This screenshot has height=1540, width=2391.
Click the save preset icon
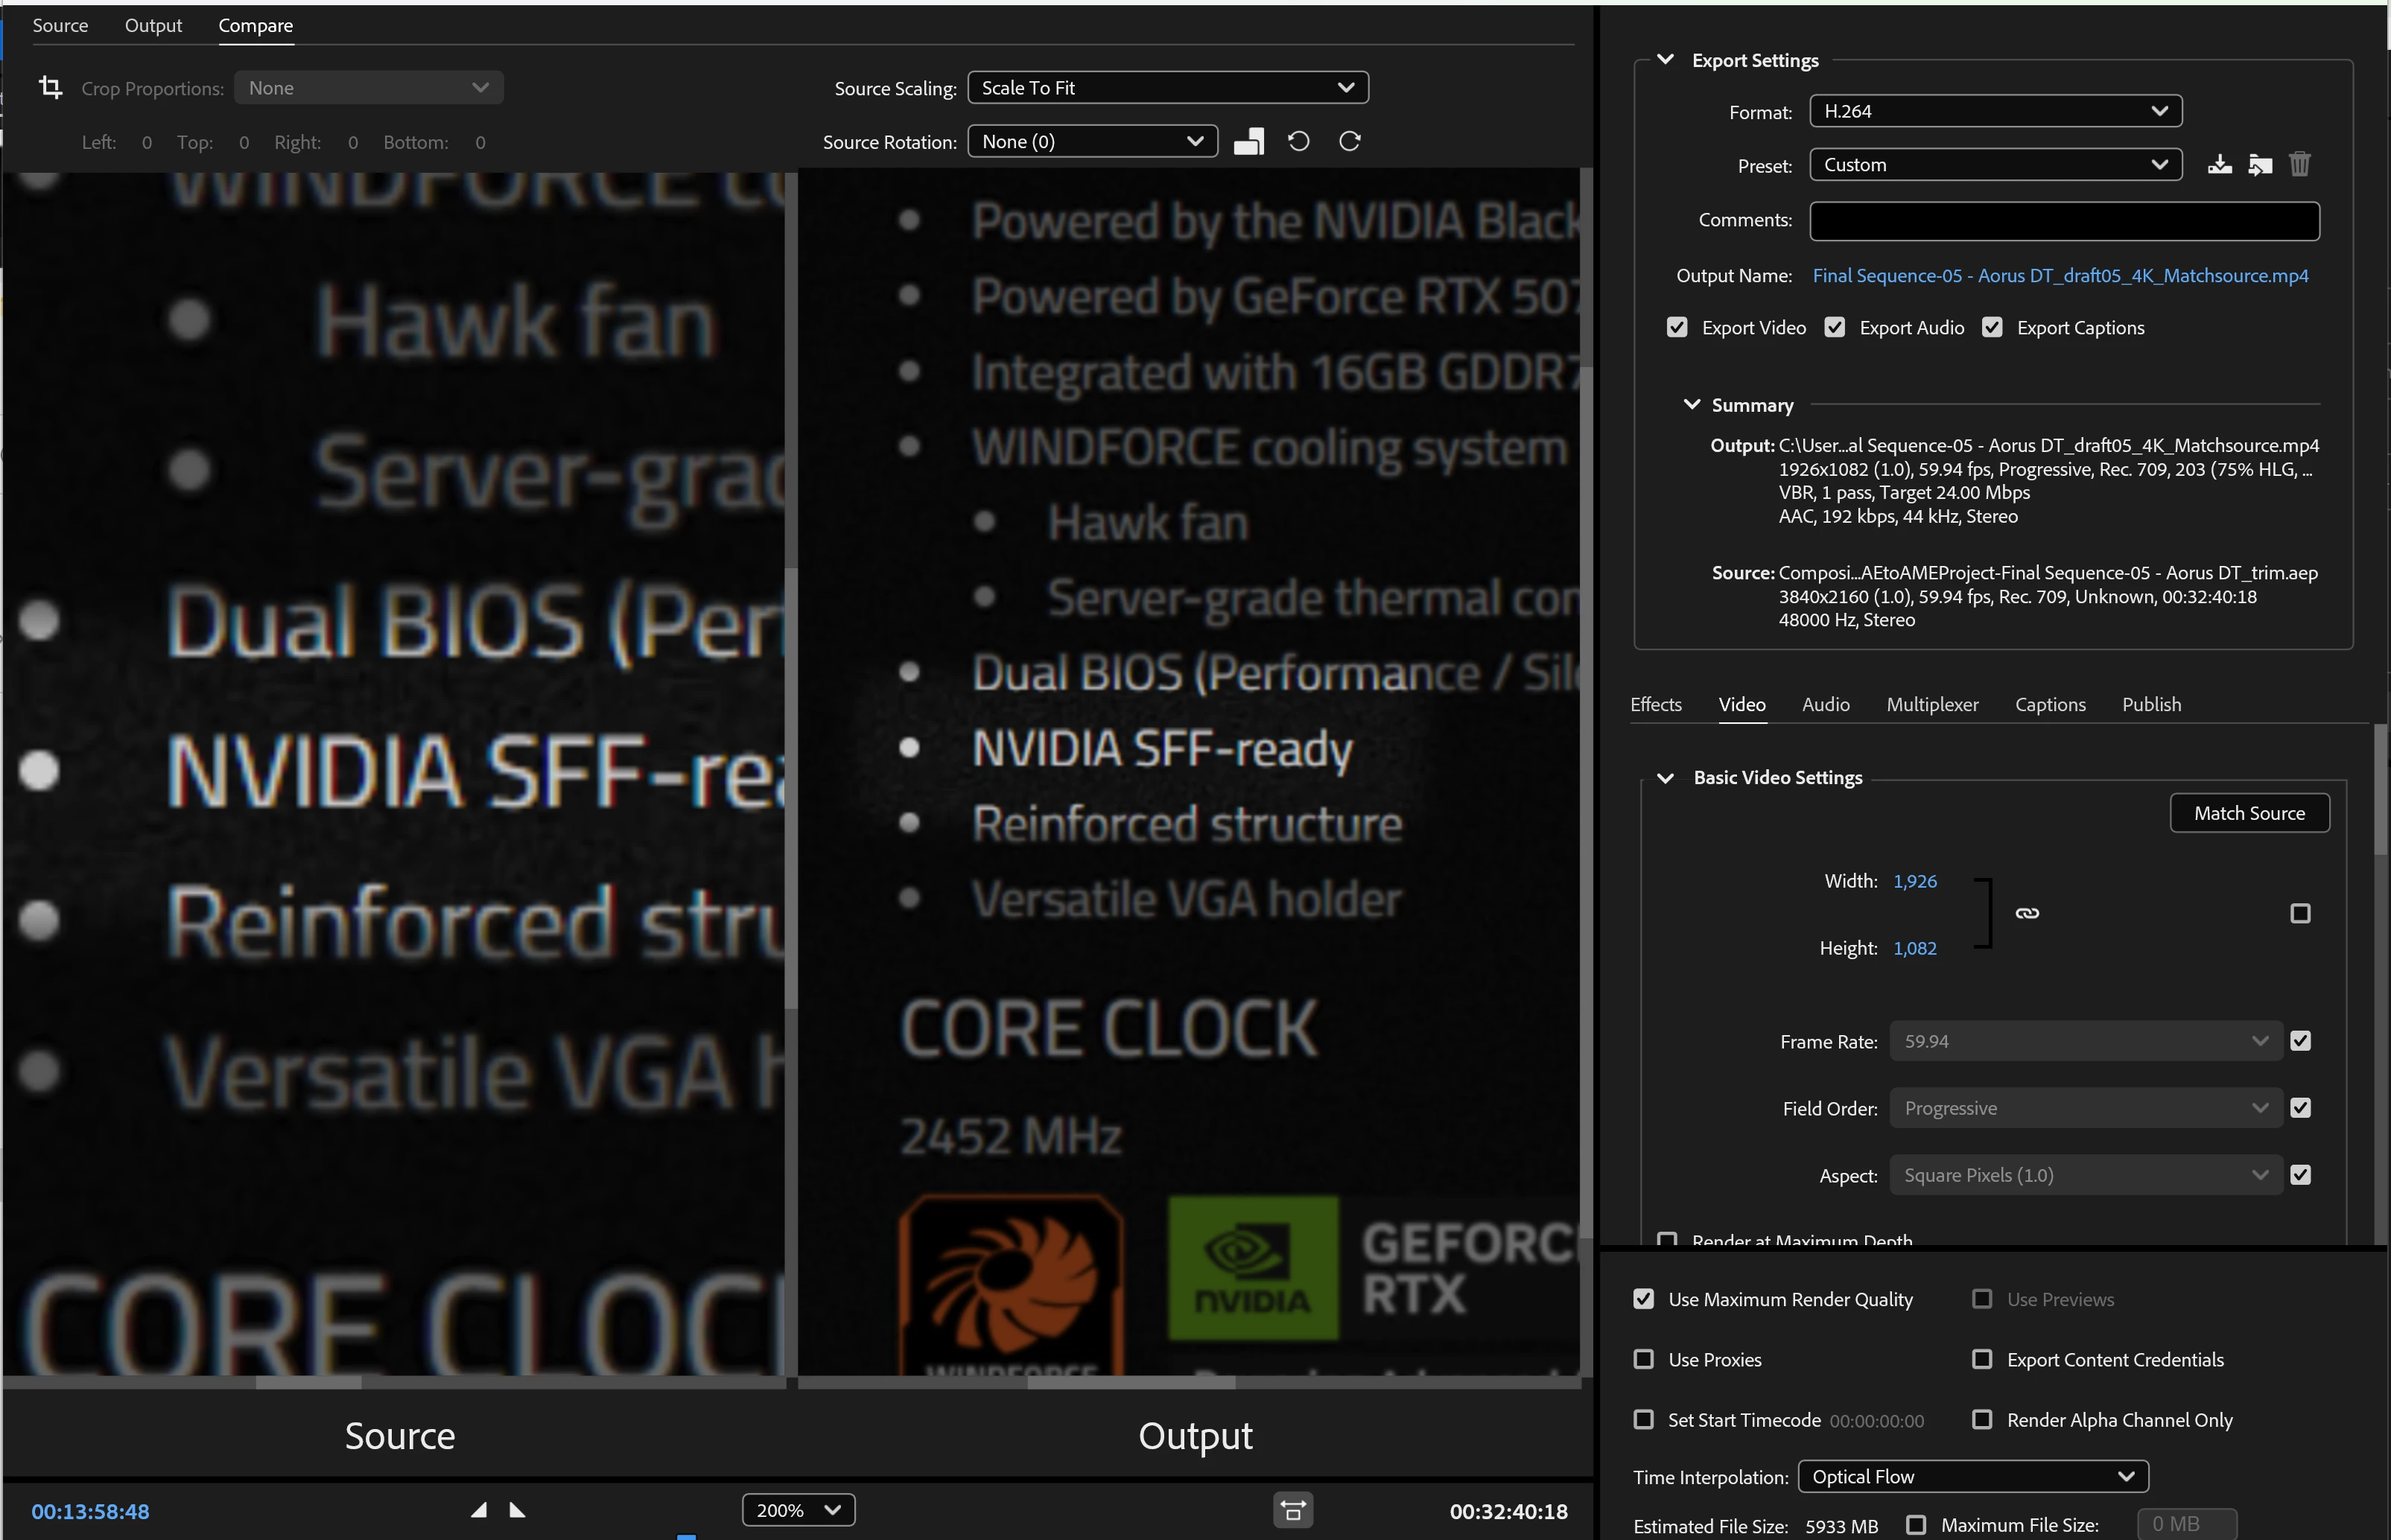pos(2219,164)
